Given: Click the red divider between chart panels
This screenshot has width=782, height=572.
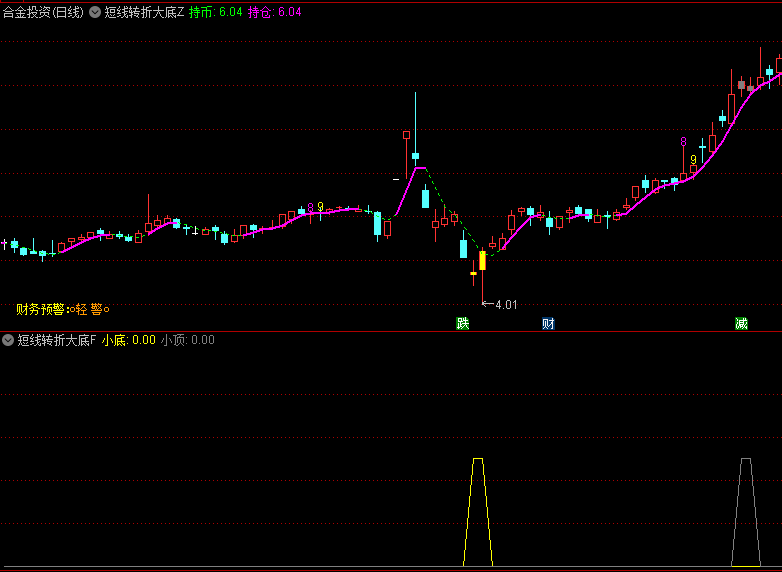Looking at the screenshot, I should 391,331.
